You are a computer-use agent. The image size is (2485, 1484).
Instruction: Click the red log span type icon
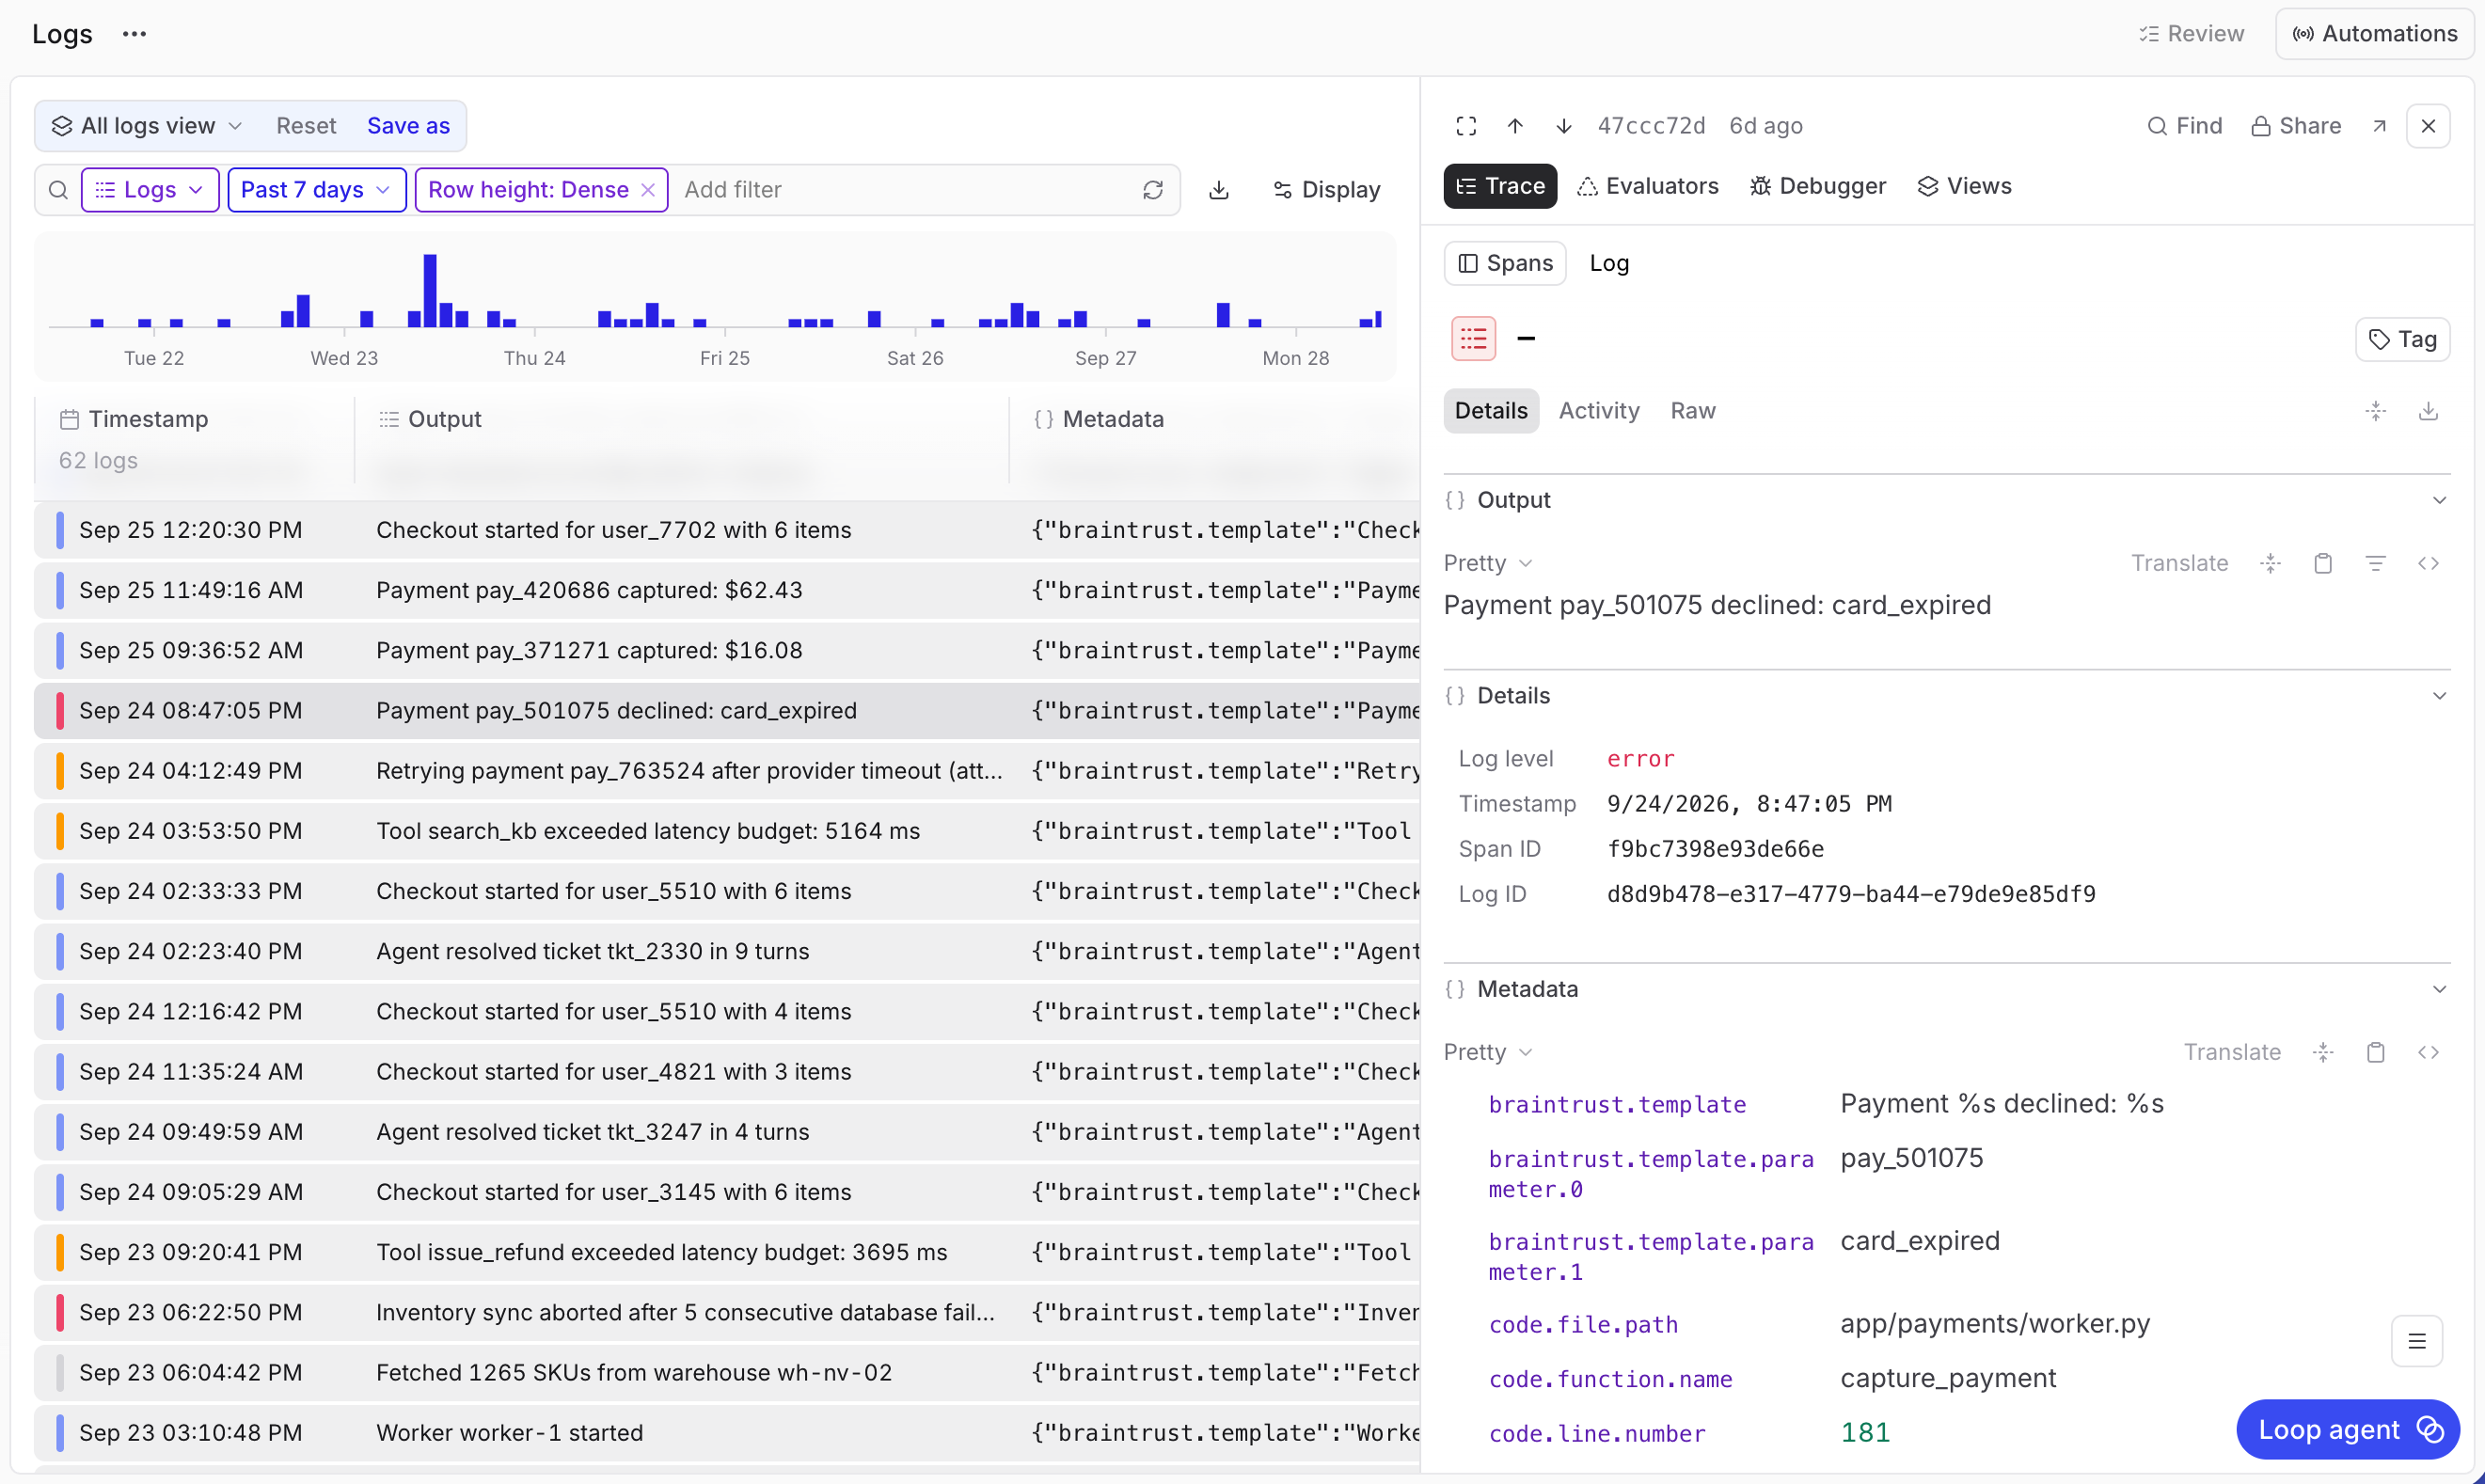coord(1473,339)
